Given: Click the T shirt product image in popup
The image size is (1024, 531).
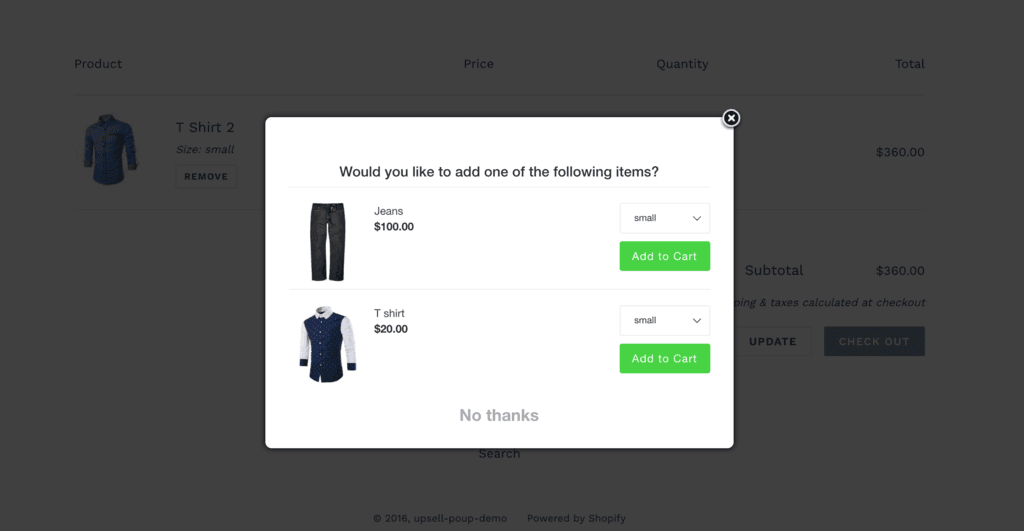Looking at the screenshot, I should (328, 344).
